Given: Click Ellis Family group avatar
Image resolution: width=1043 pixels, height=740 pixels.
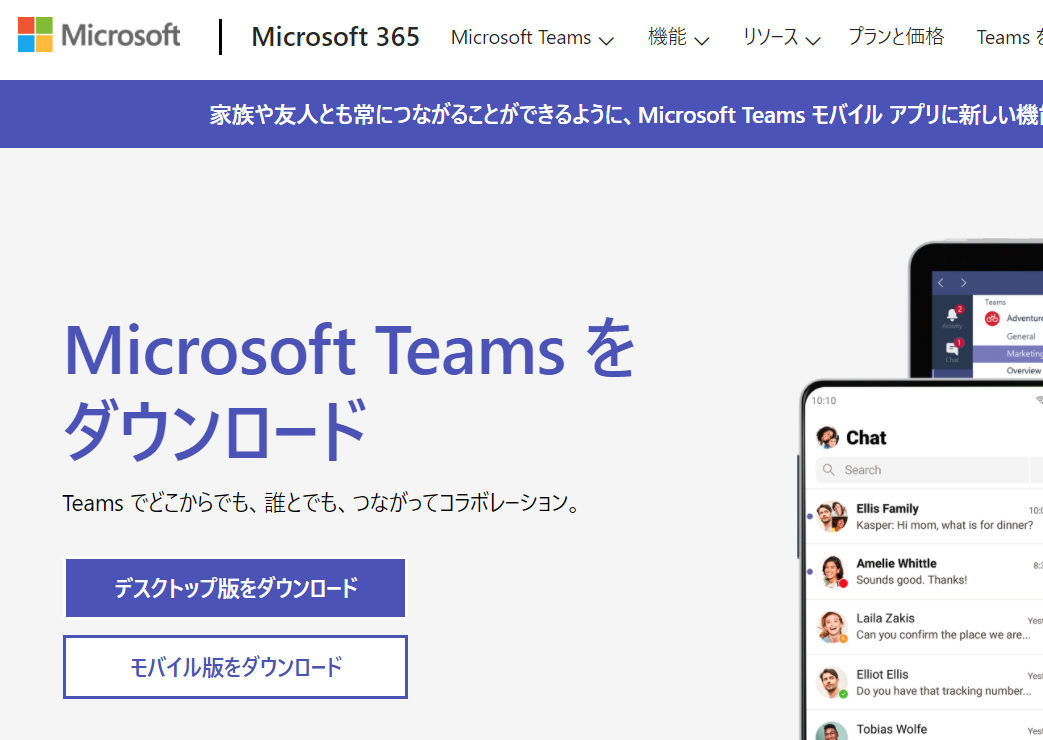Looking at the screenshot, I should [831, 516].
